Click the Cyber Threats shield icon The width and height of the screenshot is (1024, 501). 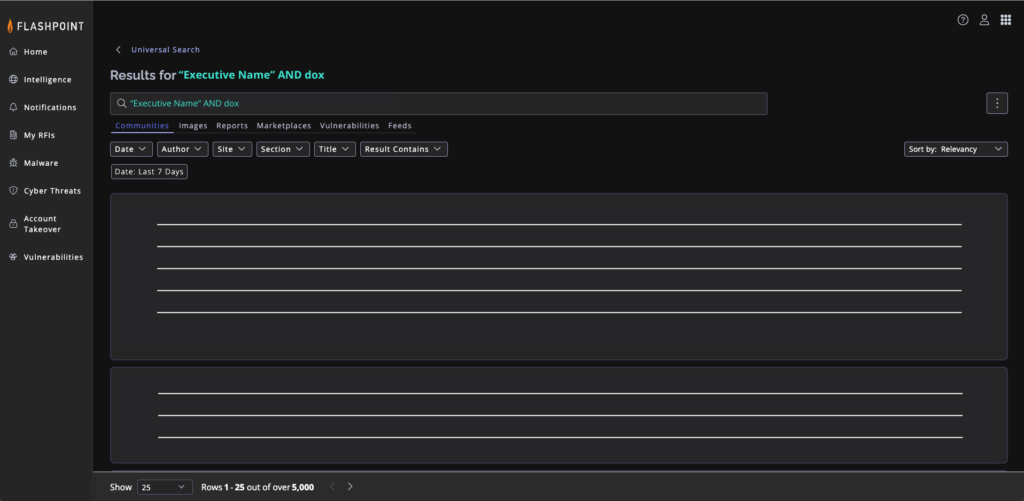point(13,191)
